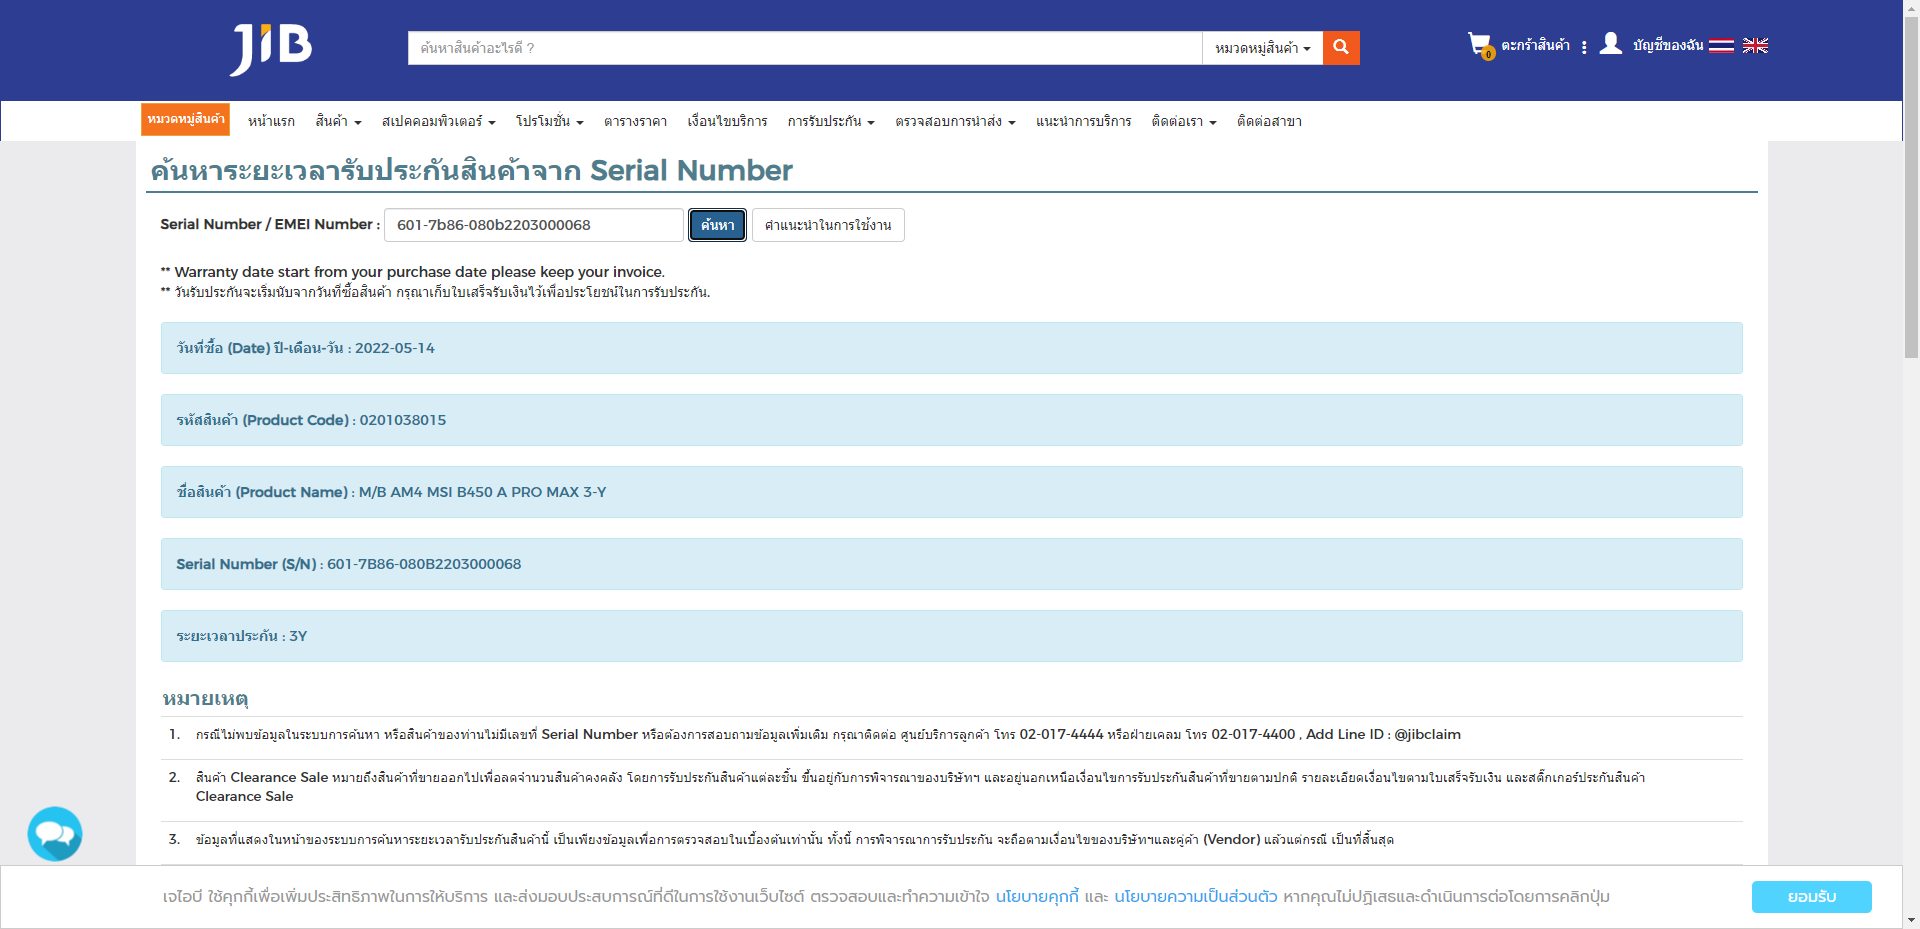Open the การรับประกัน dropdown menu
Viewport: 1920px width, 929px height.
point(830,121)
